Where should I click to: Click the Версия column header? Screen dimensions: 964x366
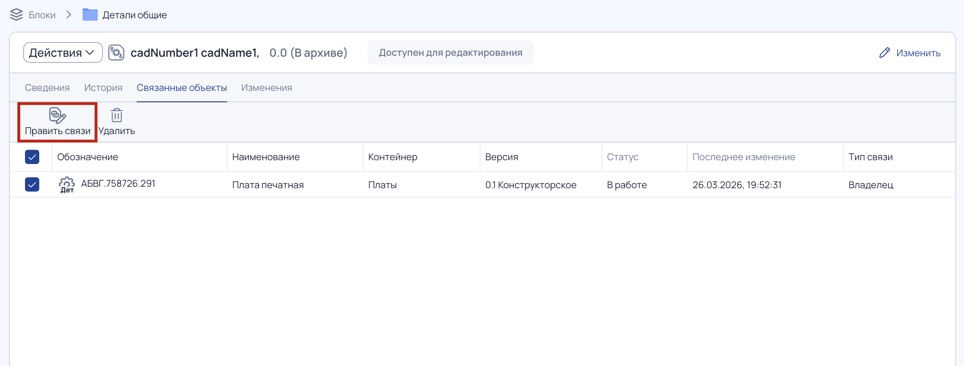502,157
